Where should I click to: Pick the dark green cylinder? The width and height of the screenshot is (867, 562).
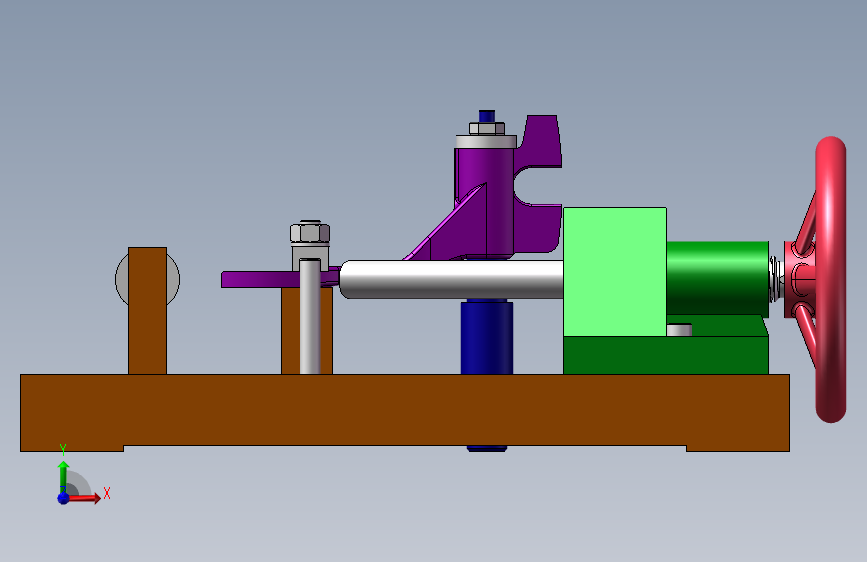coord(717,278)
